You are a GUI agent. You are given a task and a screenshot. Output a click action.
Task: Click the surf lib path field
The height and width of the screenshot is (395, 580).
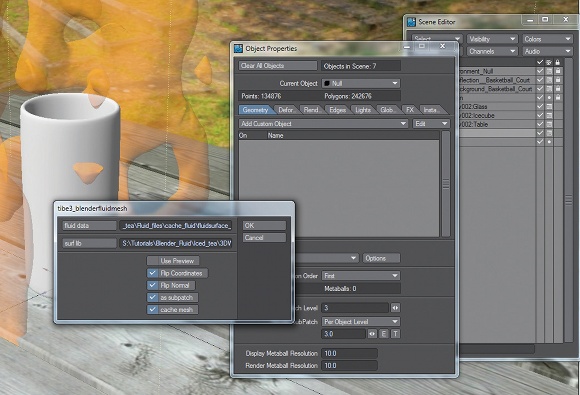click(x=176, y=243)
